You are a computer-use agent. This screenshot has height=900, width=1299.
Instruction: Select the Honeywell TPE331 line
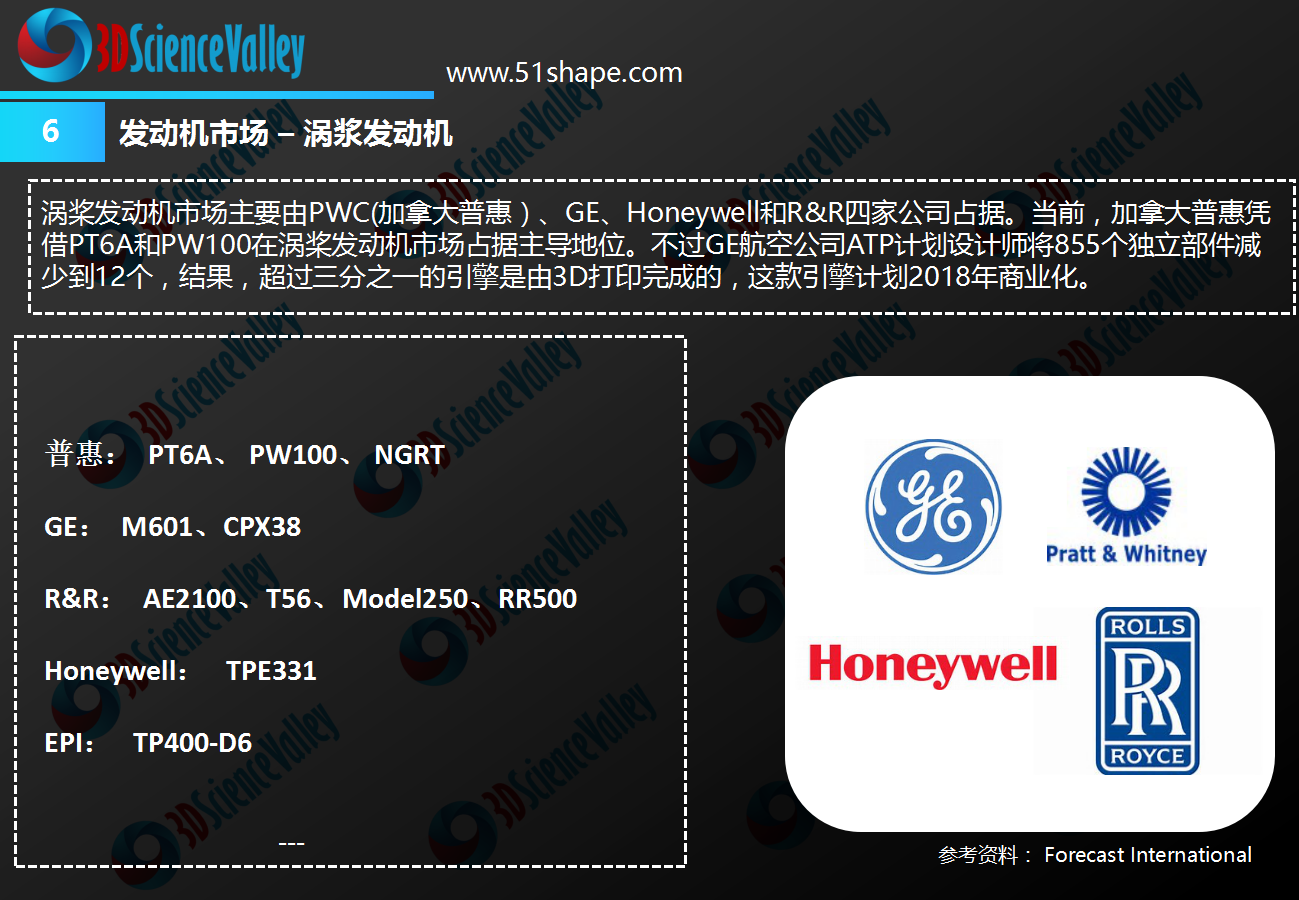[181, 671]
